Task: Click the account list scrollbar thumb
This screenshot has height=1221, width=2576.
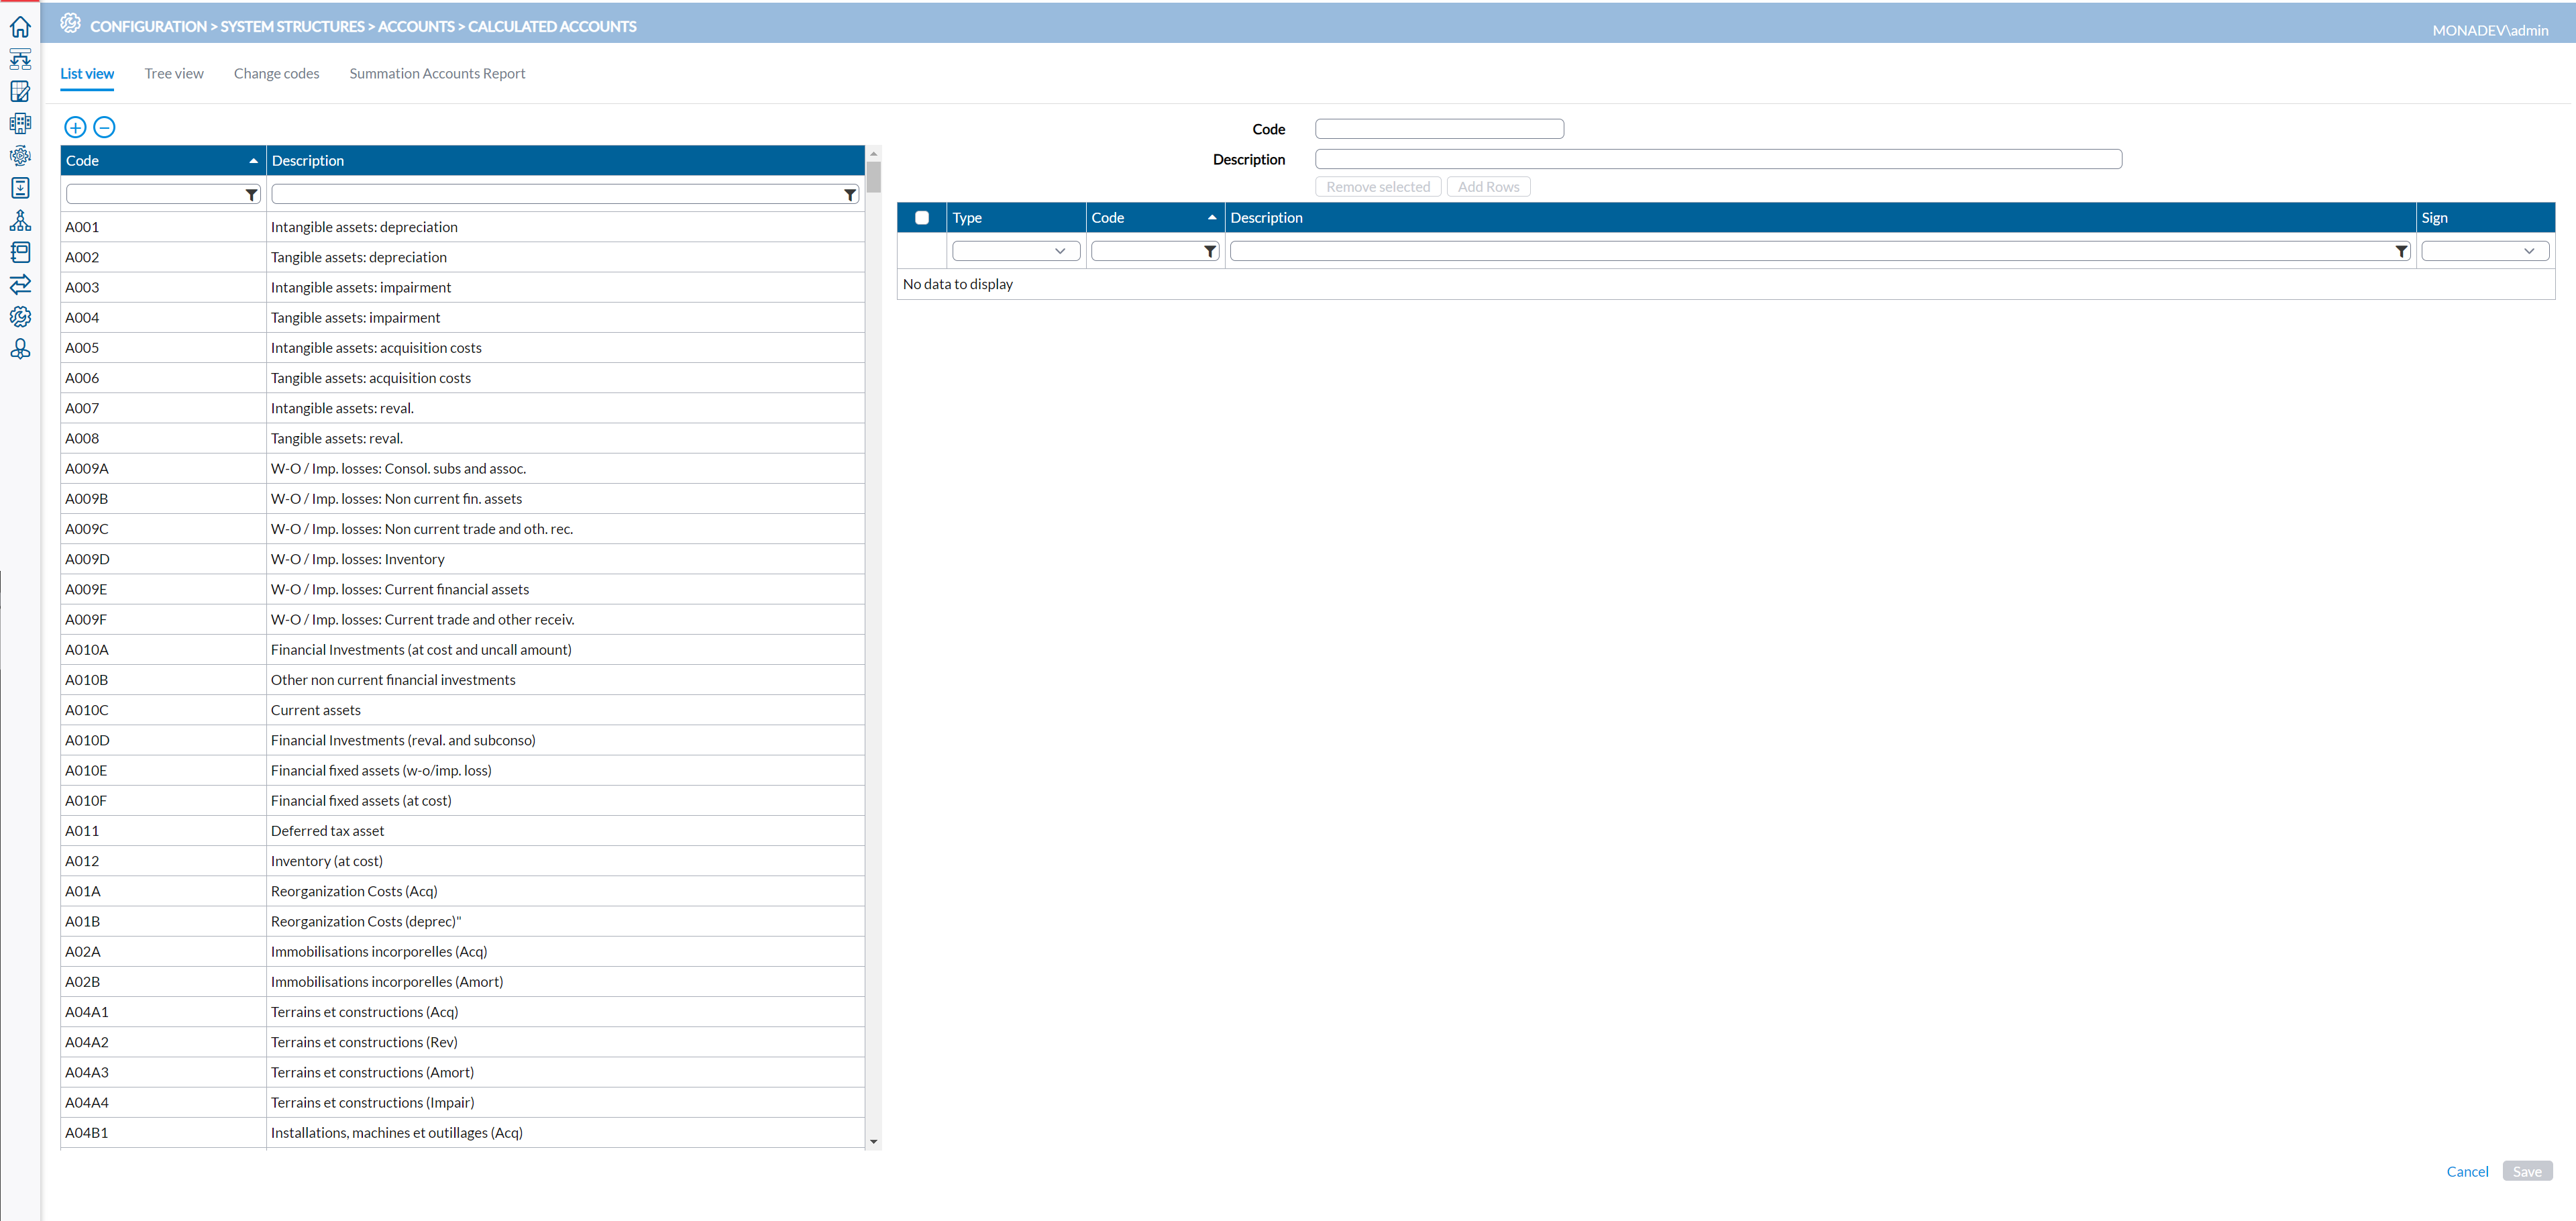Action: (x=874, y=178)
